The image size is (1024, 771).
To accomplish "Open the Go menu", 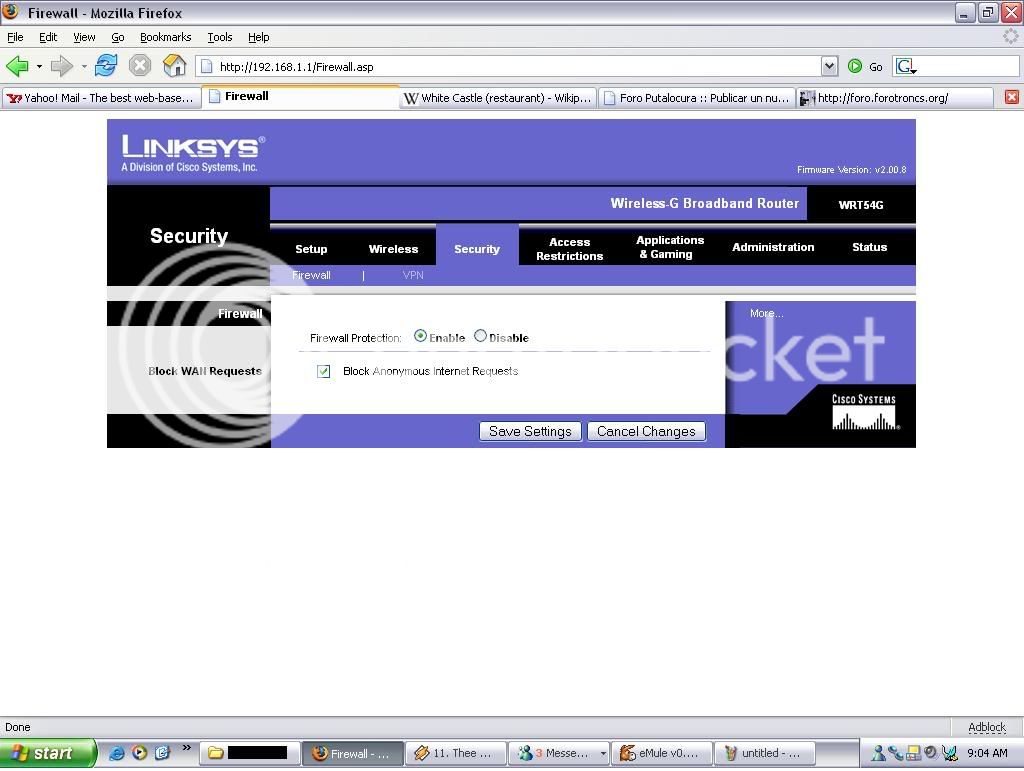I will tap(118, 37).
